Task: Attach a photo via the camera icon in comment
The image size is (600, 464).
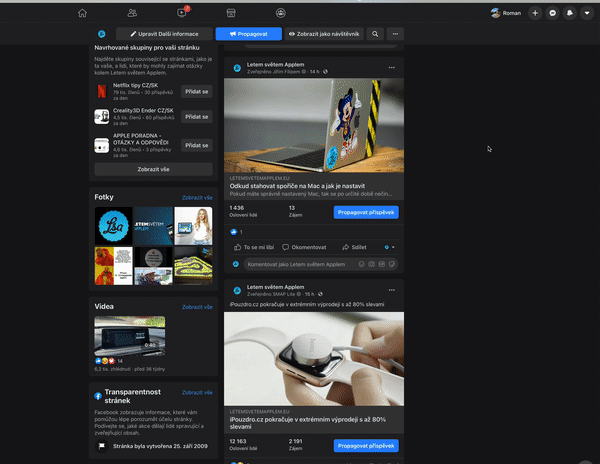Action: pos(372,264)
